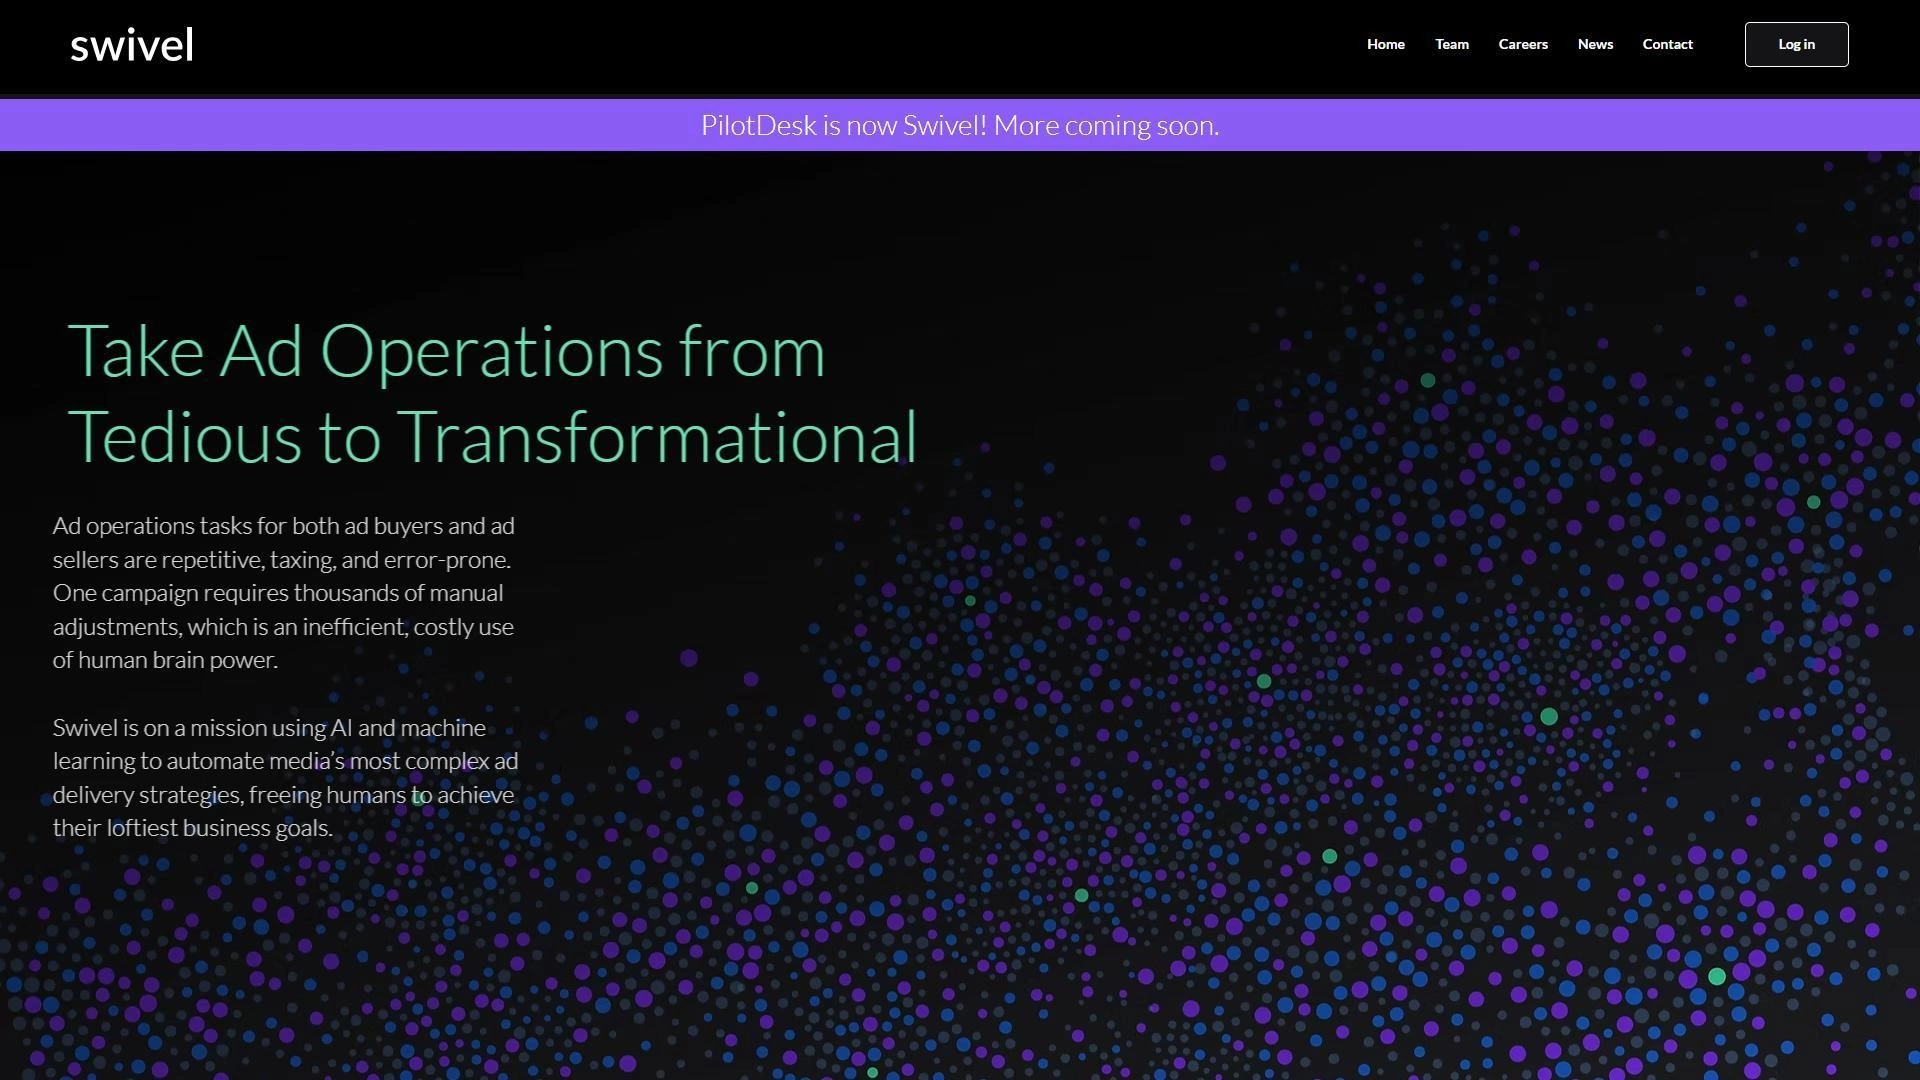Image resolution: width=1920 pixels, height=1080 pixels.
Task: Open the Careers page
Action: tap(1522, 44)
